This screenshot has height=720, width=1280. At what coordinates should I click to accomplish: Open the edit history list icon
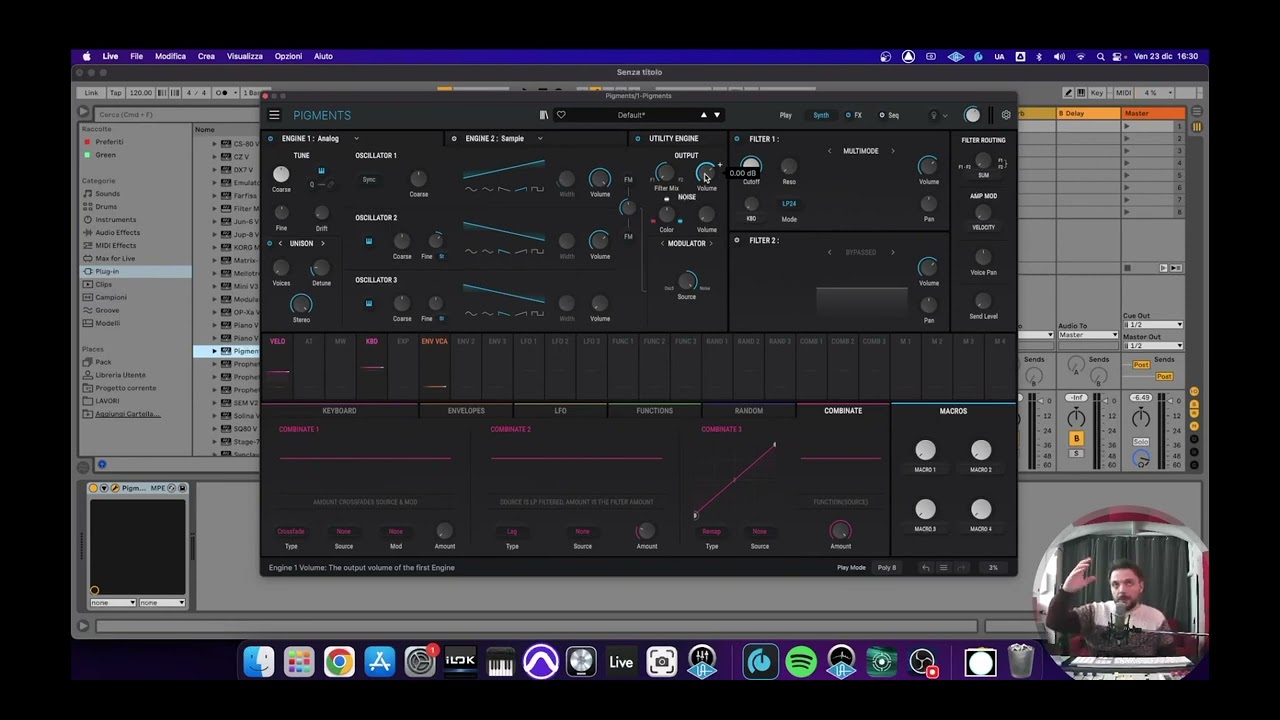point(943,568)
